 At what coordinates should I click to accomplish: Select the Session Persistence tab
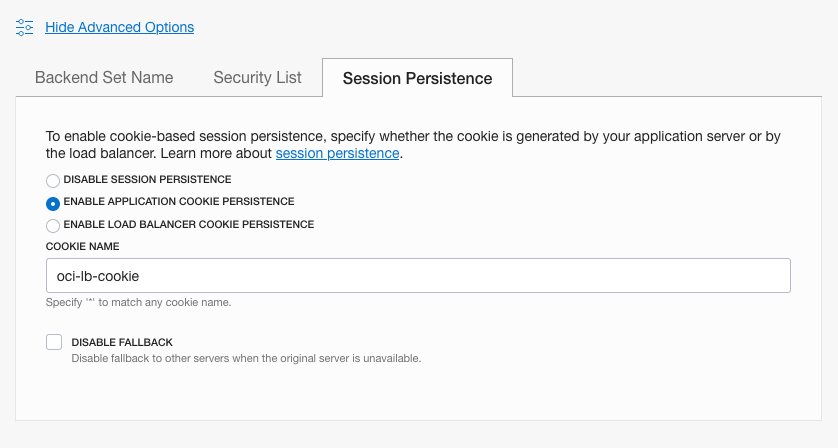(x=417, y=78)
